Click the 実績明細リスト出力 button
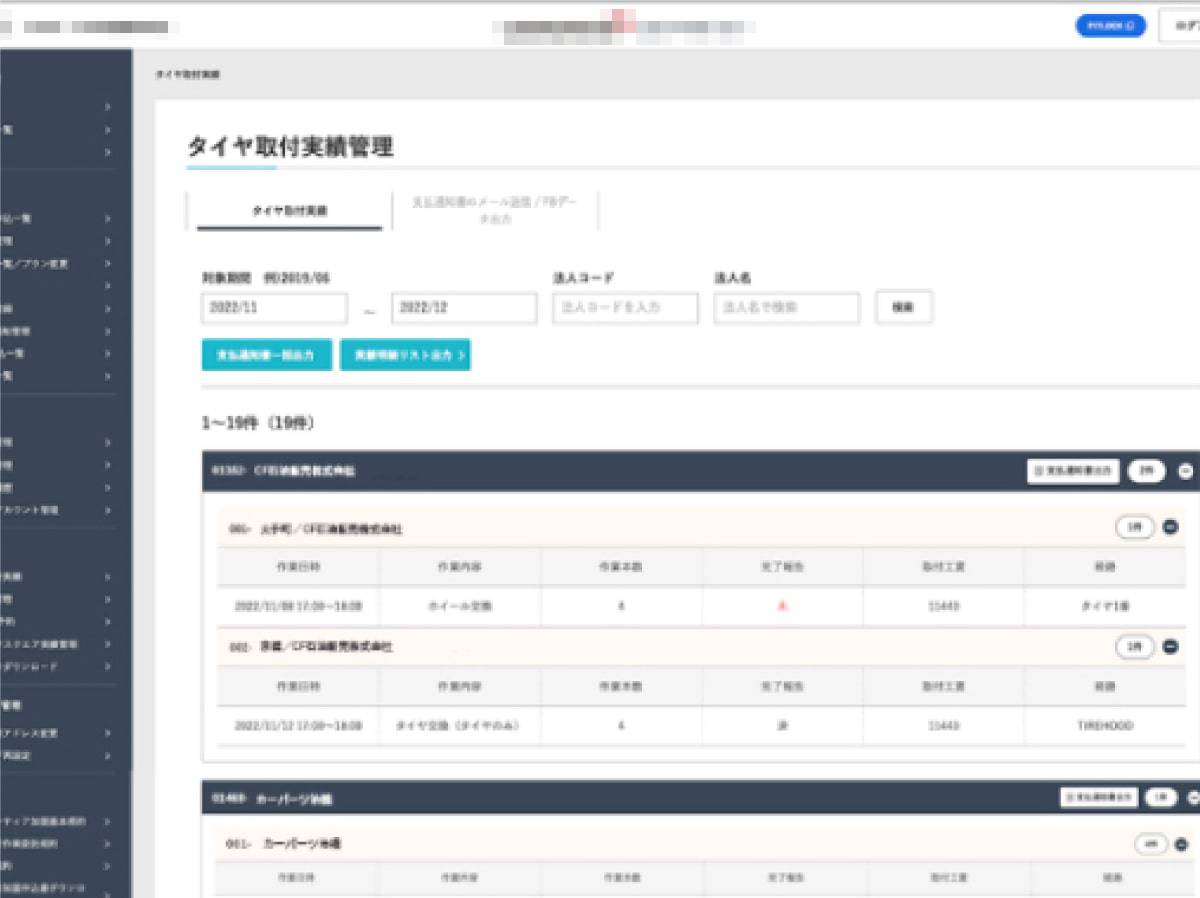This screenshot has width=1200, height=898. [x=405, y=355]
